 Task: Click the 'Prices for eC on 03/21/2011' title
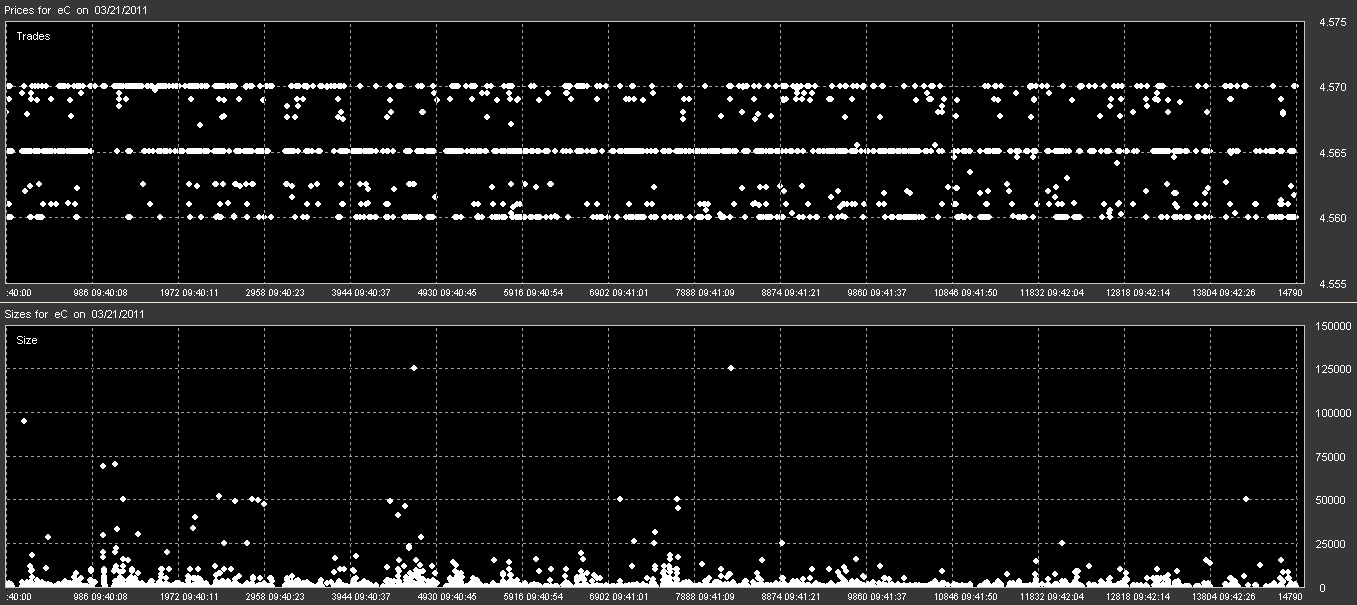pyautogui.click(x=75, y=9)
